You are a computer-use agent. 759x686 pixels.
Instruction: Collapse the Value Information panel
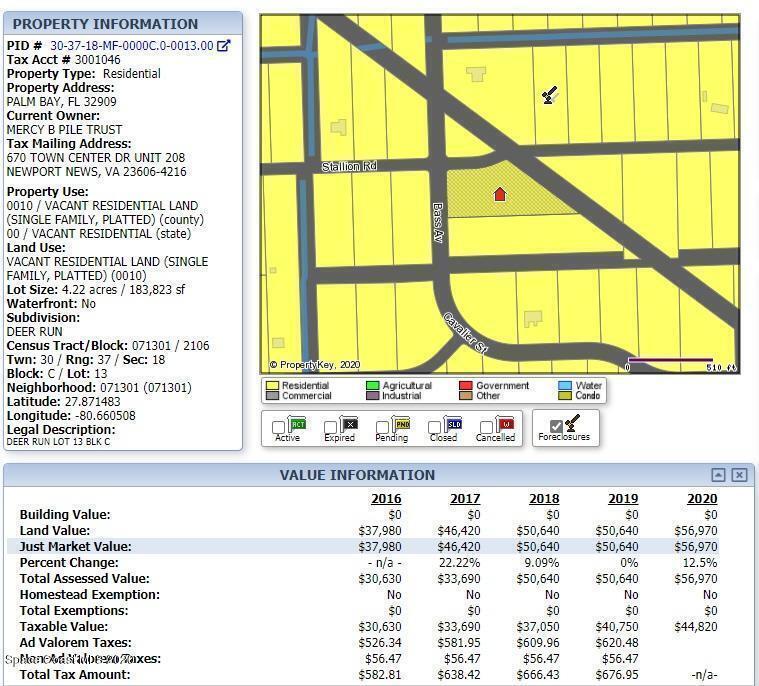point(718,475)
